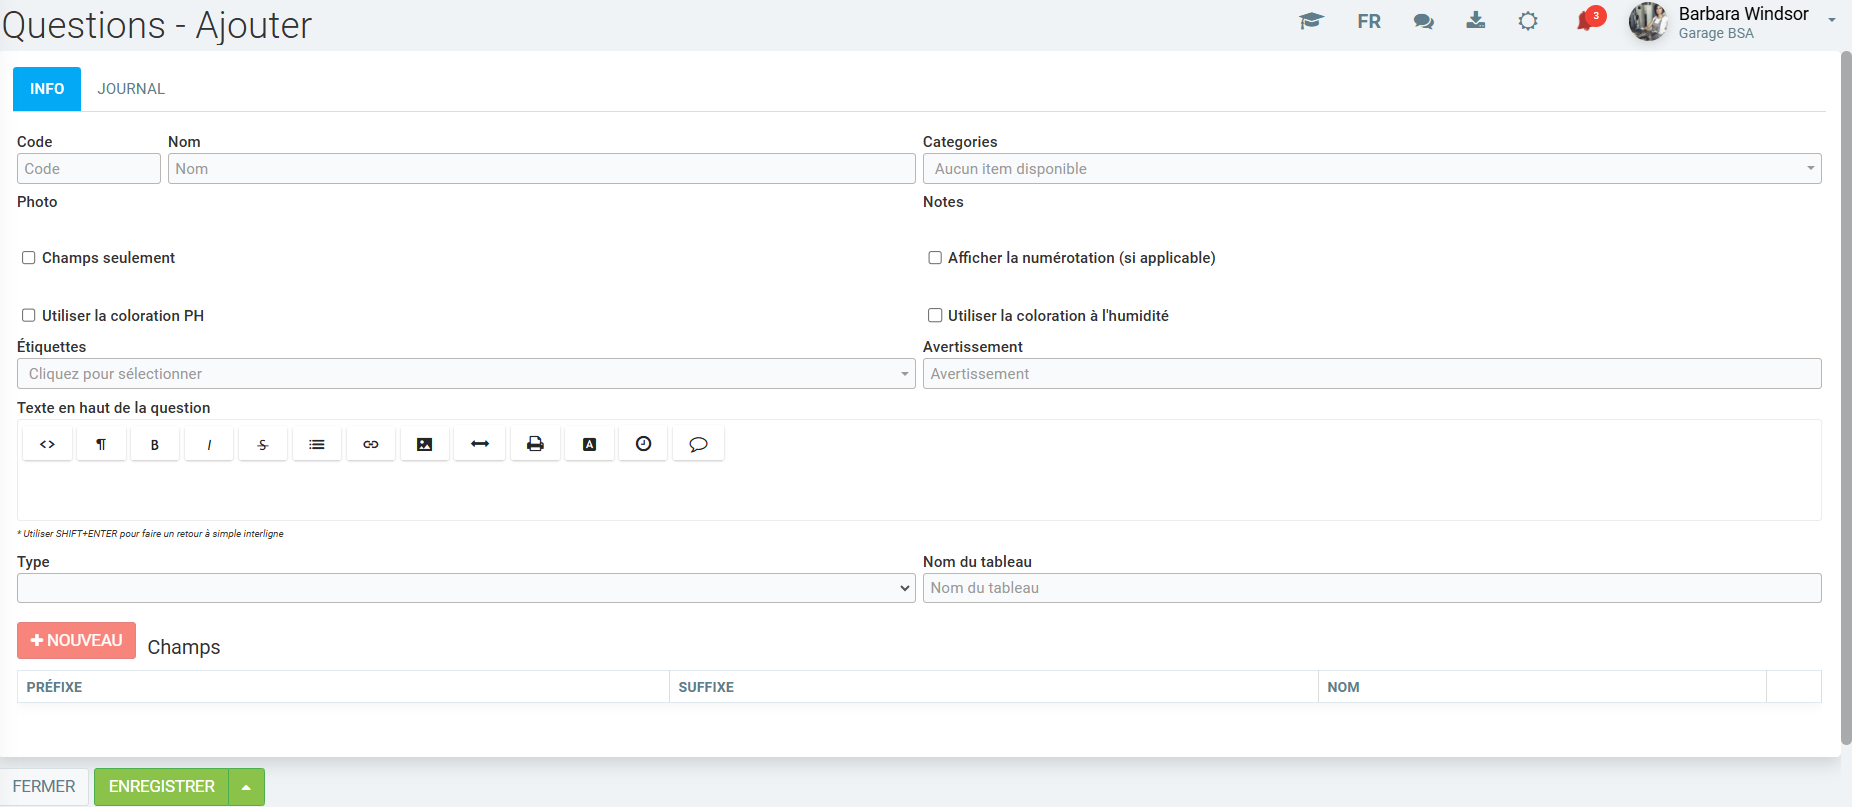Screen dimensions: 1852x807
Task: Check Utiliser la coloration PH option
Action: [x=29, y=316]
